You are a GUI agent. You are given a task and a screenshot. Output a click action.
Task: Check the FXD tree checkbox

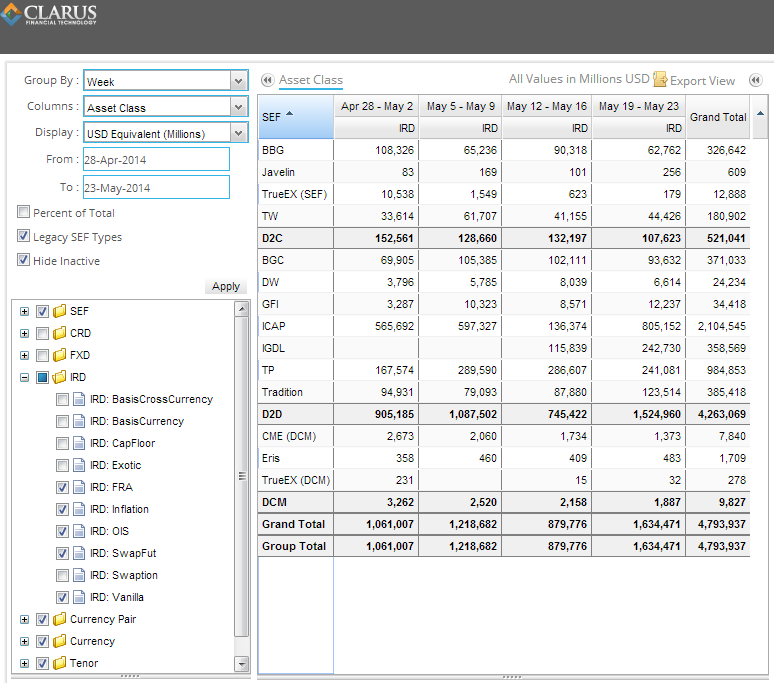pyautogui.click(x=42, y=355)
